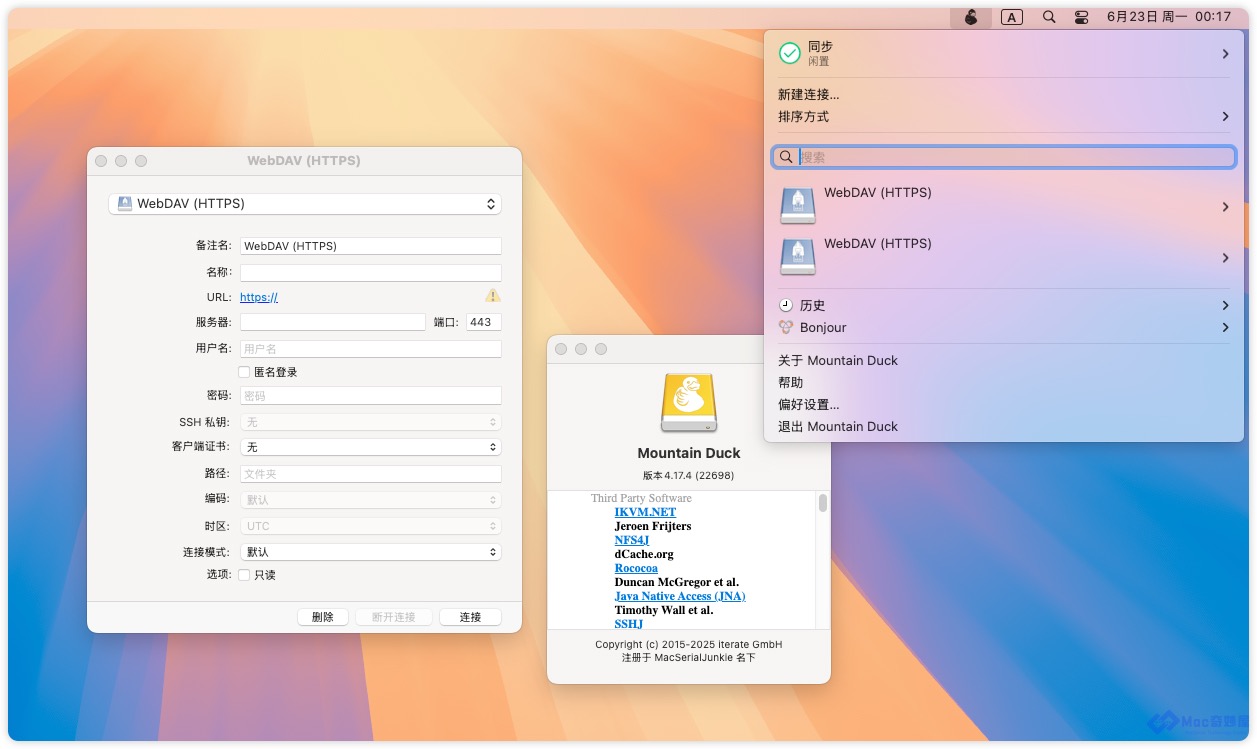Click the input source A icon in menu bar
Viewport: 1257px width, 749px height.
(1012, 17)
